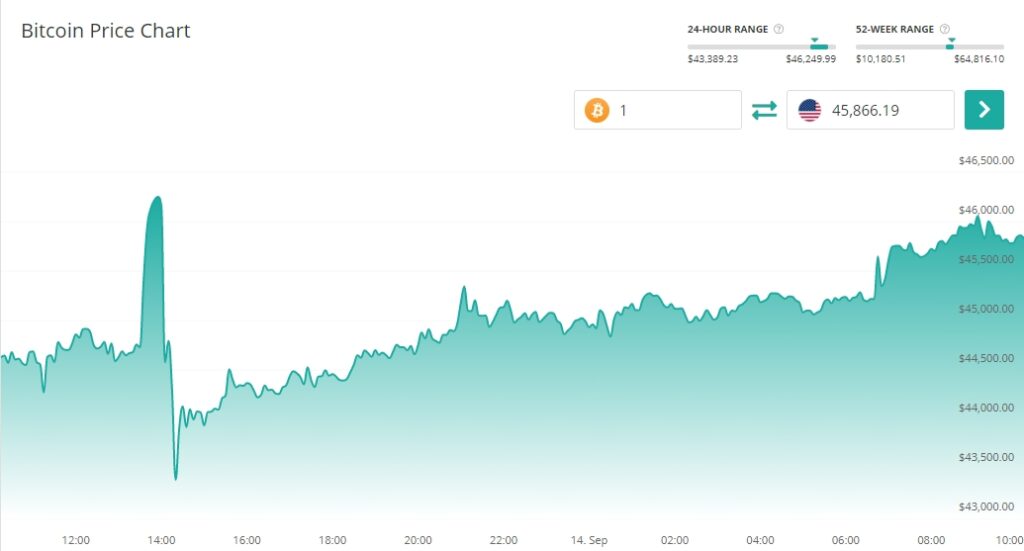Image resolution: width=1024 pixels, height=551 pixels.
Task: Click the 52-week range slider marker
Action: [950, 44]
